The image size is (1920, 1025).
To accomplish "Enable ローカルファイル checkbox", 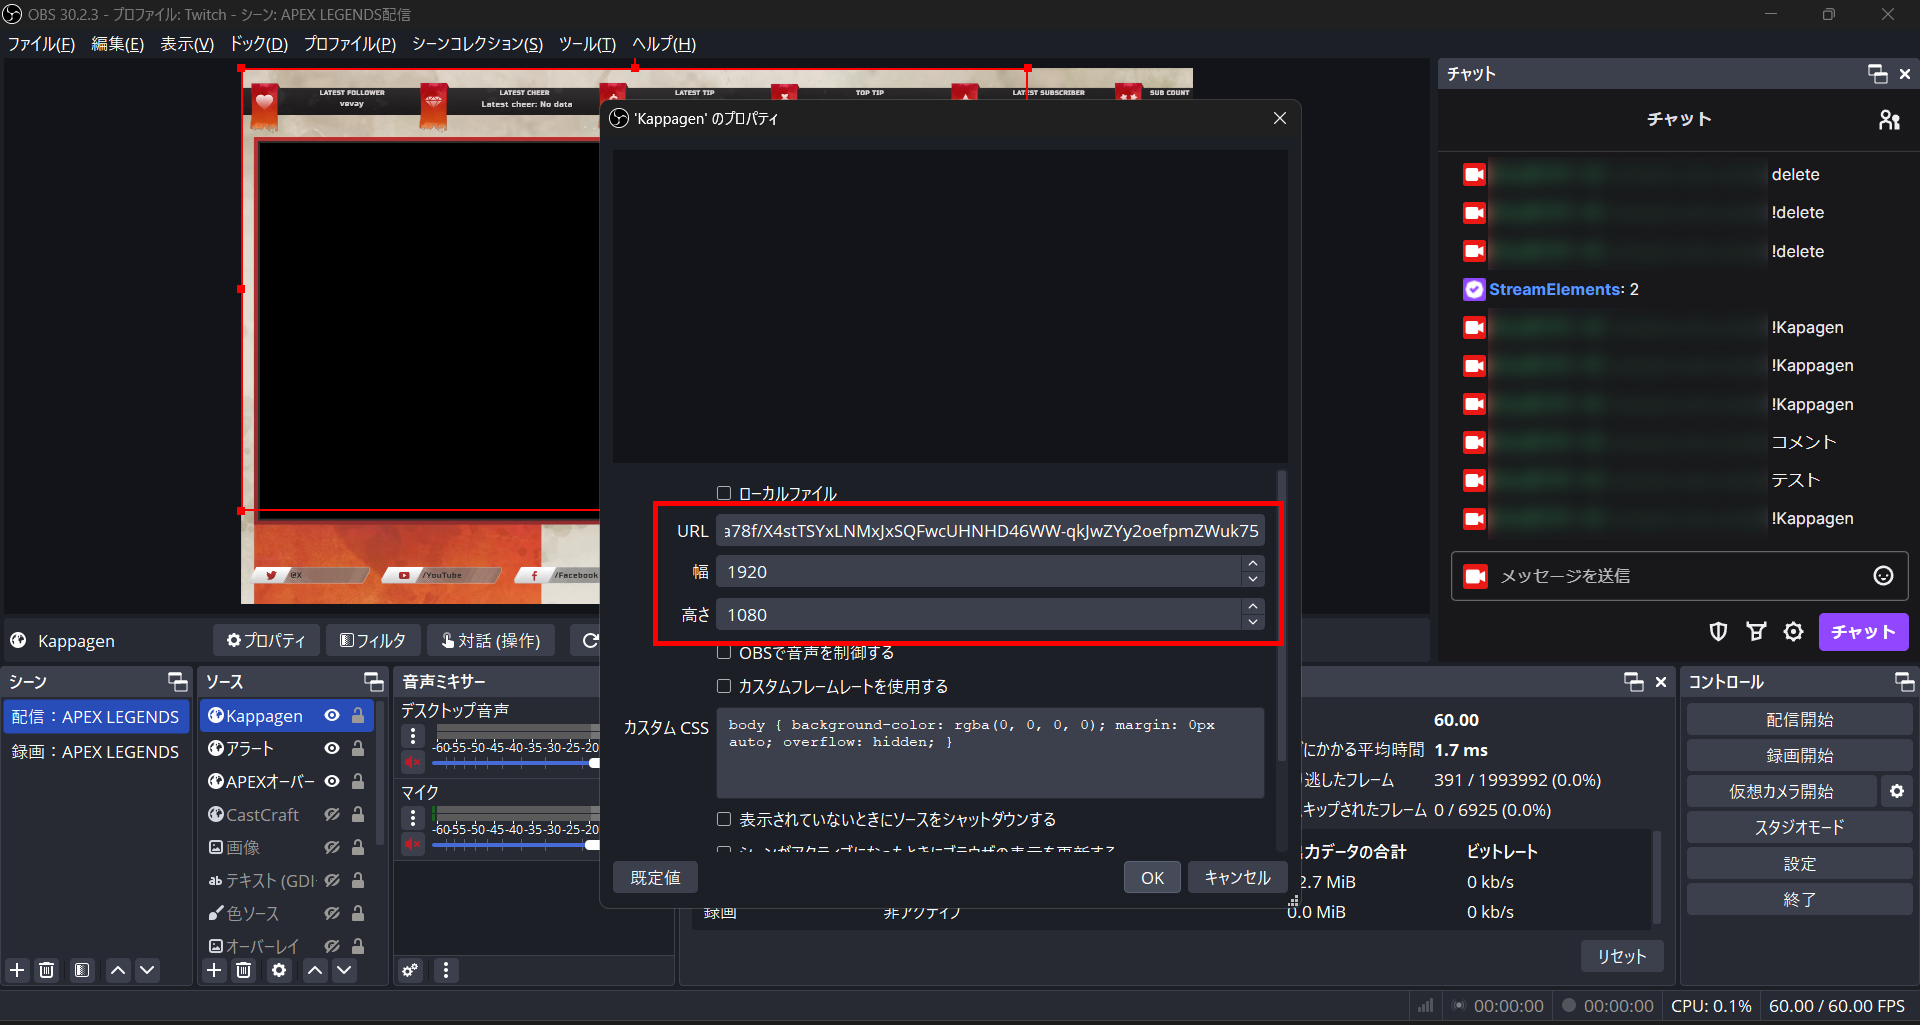I will coord(724,493).
